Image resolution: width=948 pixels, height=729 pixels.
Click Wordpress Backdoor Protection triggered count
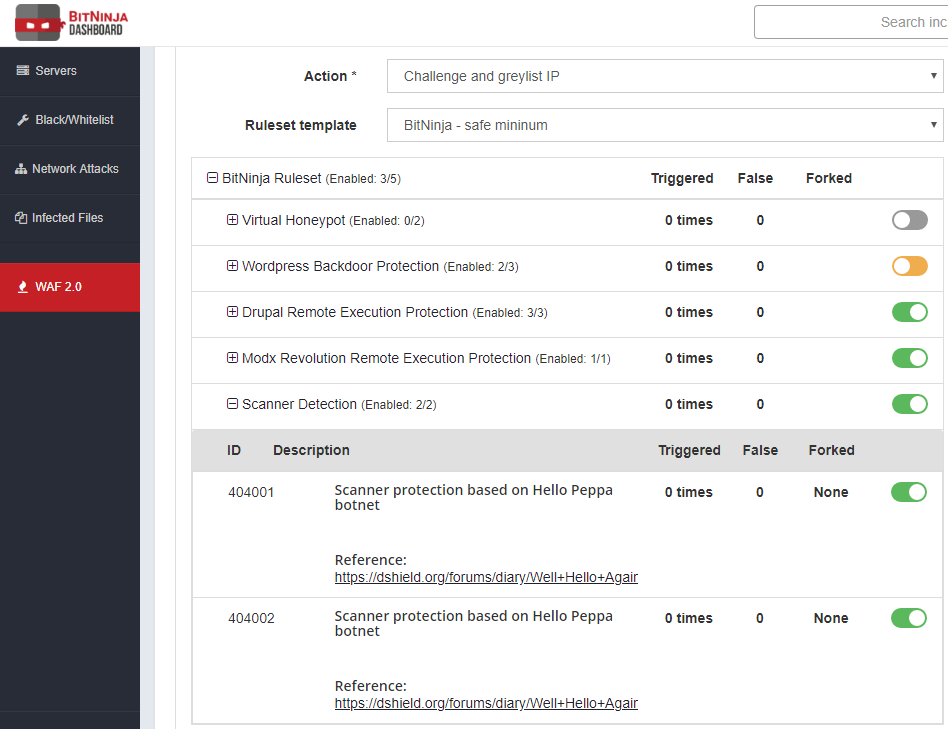coord(689,266)
